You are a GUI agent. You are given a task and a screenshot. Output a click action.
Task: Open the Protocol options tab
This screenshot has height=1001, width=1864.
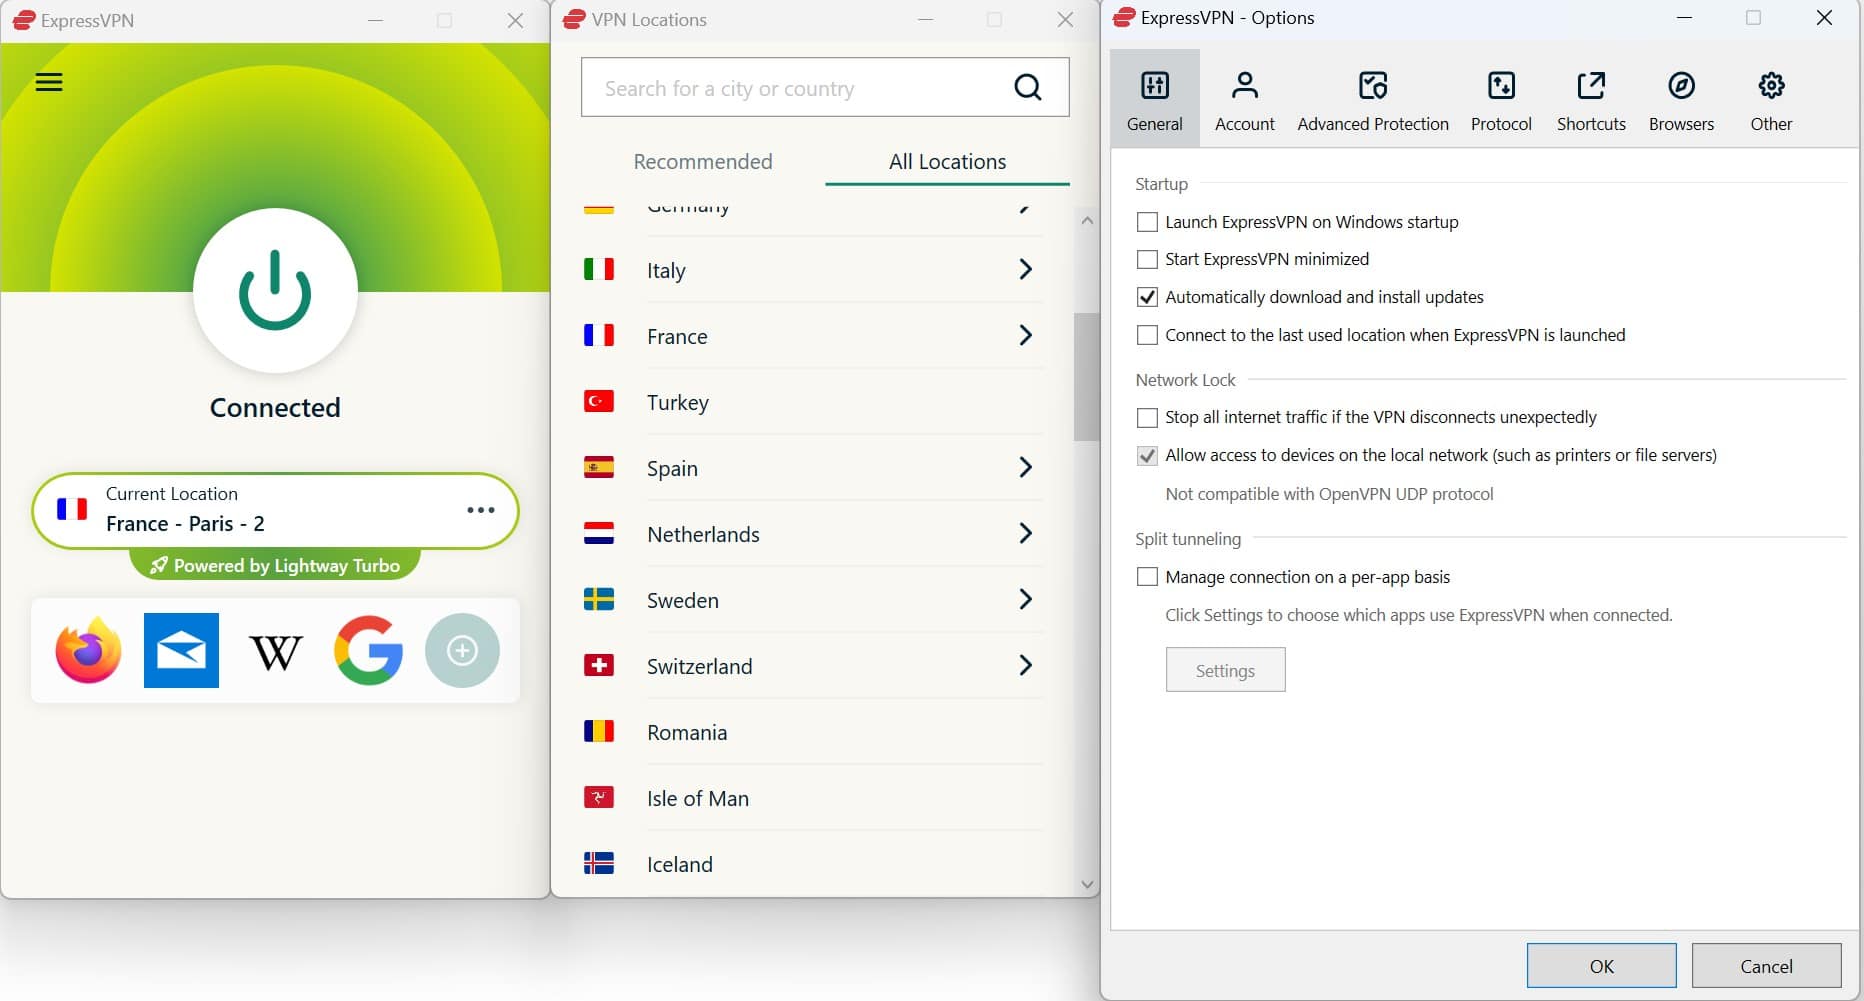(1501, 100)
